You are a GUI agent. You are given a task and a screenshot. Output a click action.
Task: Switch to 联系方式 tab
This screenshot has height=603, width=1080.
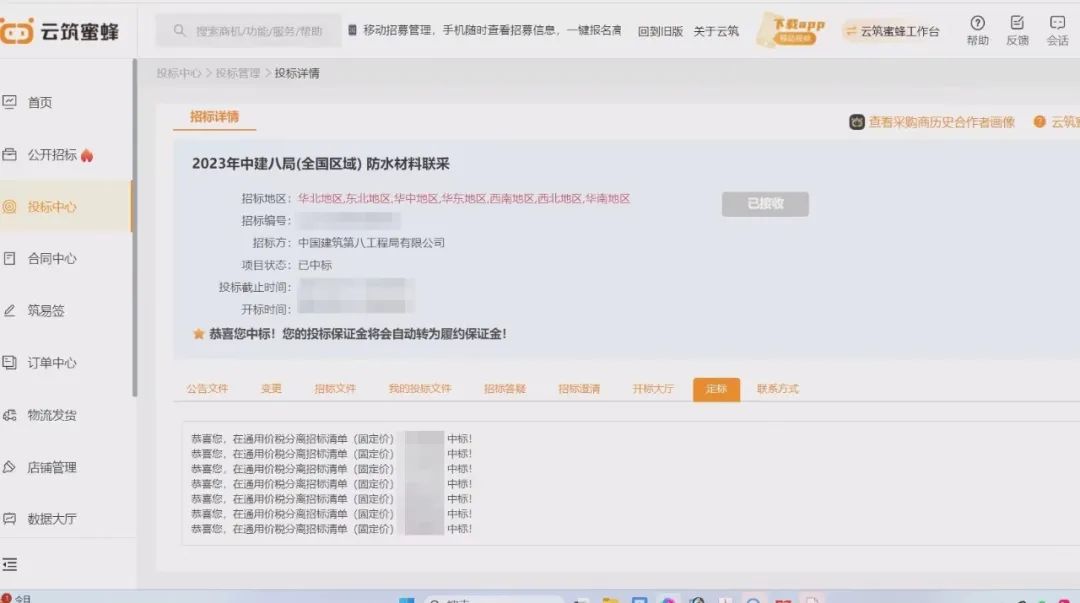(x=778, y=389)
